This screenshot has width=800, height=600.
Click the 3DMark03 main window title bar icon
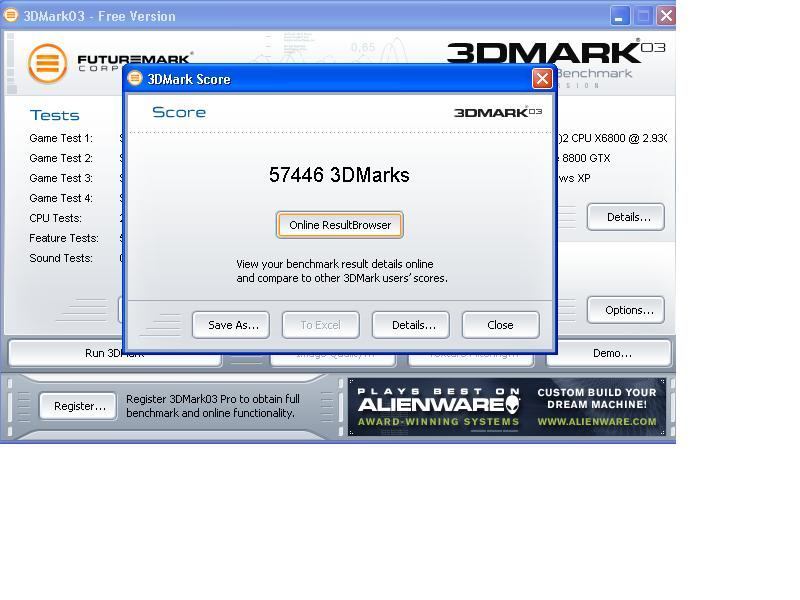coord(10,15)
